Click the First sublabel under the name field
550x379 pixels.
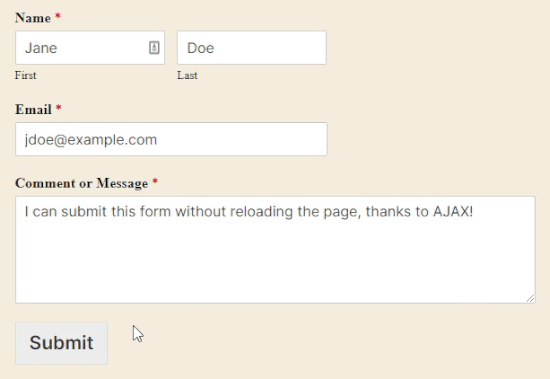26,75
